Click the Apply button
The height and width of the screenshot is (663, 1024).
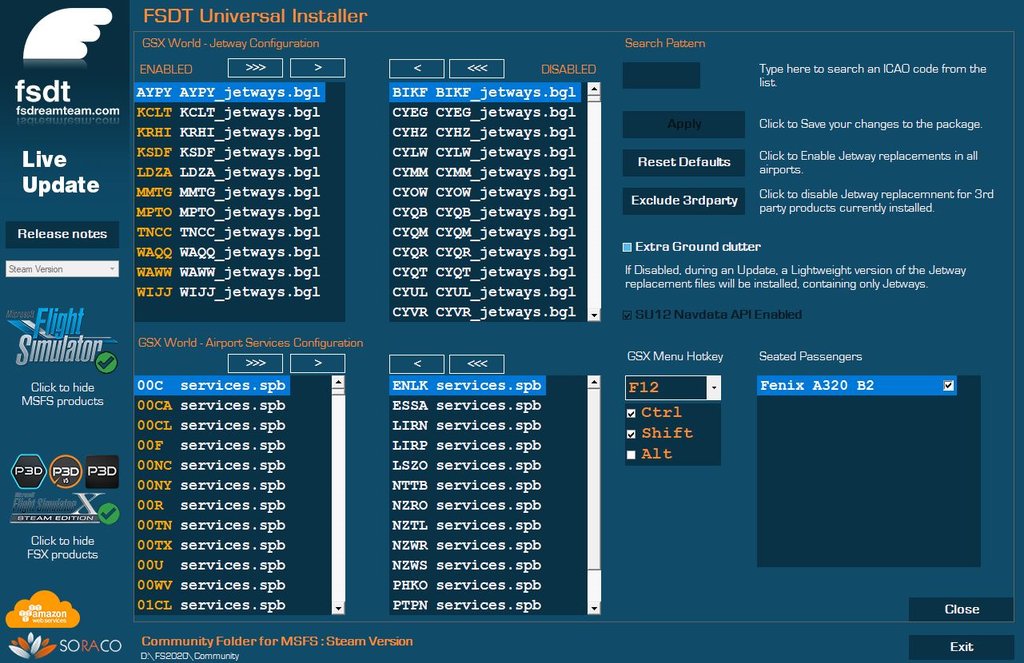pos(684,124)
